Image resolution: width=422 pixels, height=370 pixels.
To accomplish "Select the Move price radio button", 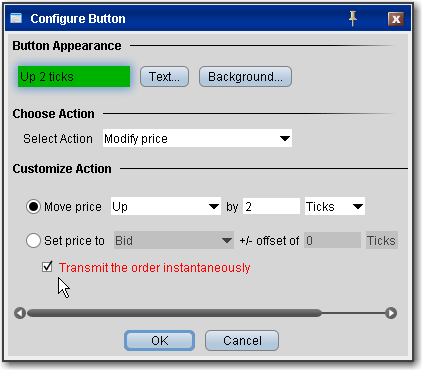I will tap(33, 207).
